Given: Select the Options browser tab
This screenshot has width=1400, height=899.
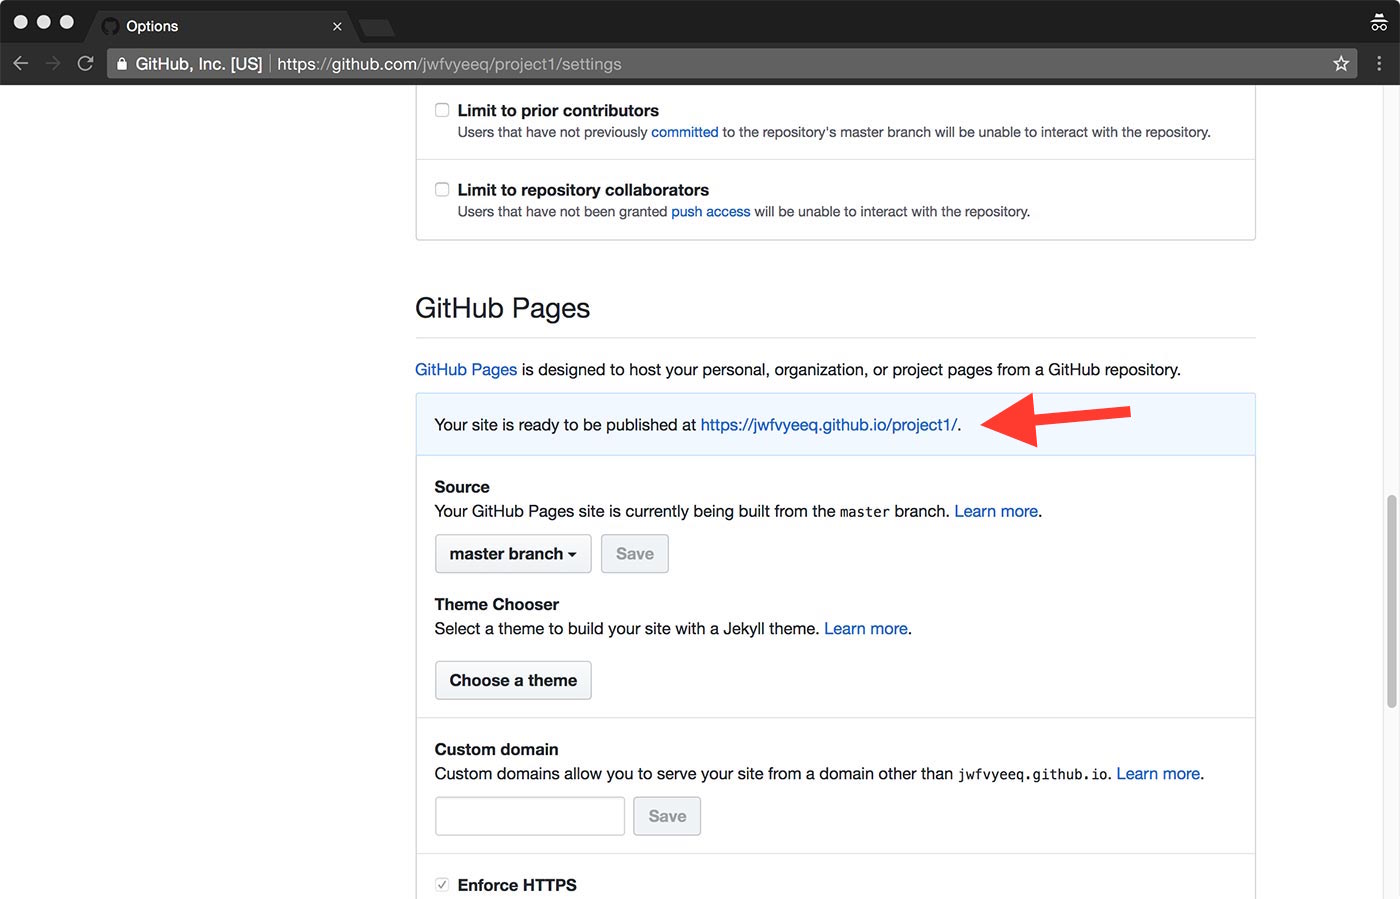Looking at the screenshot, I should [222, 26].
